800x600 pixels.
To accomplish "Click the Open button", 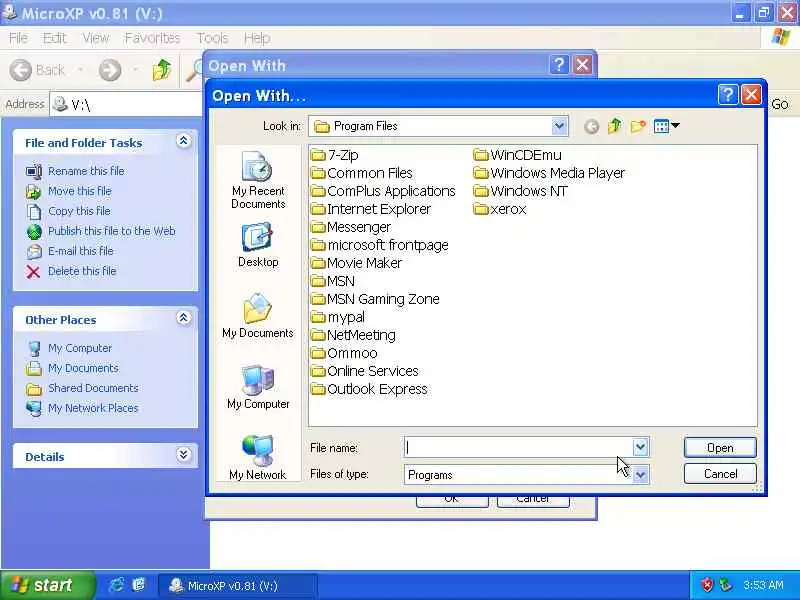I will click(720, 447).
